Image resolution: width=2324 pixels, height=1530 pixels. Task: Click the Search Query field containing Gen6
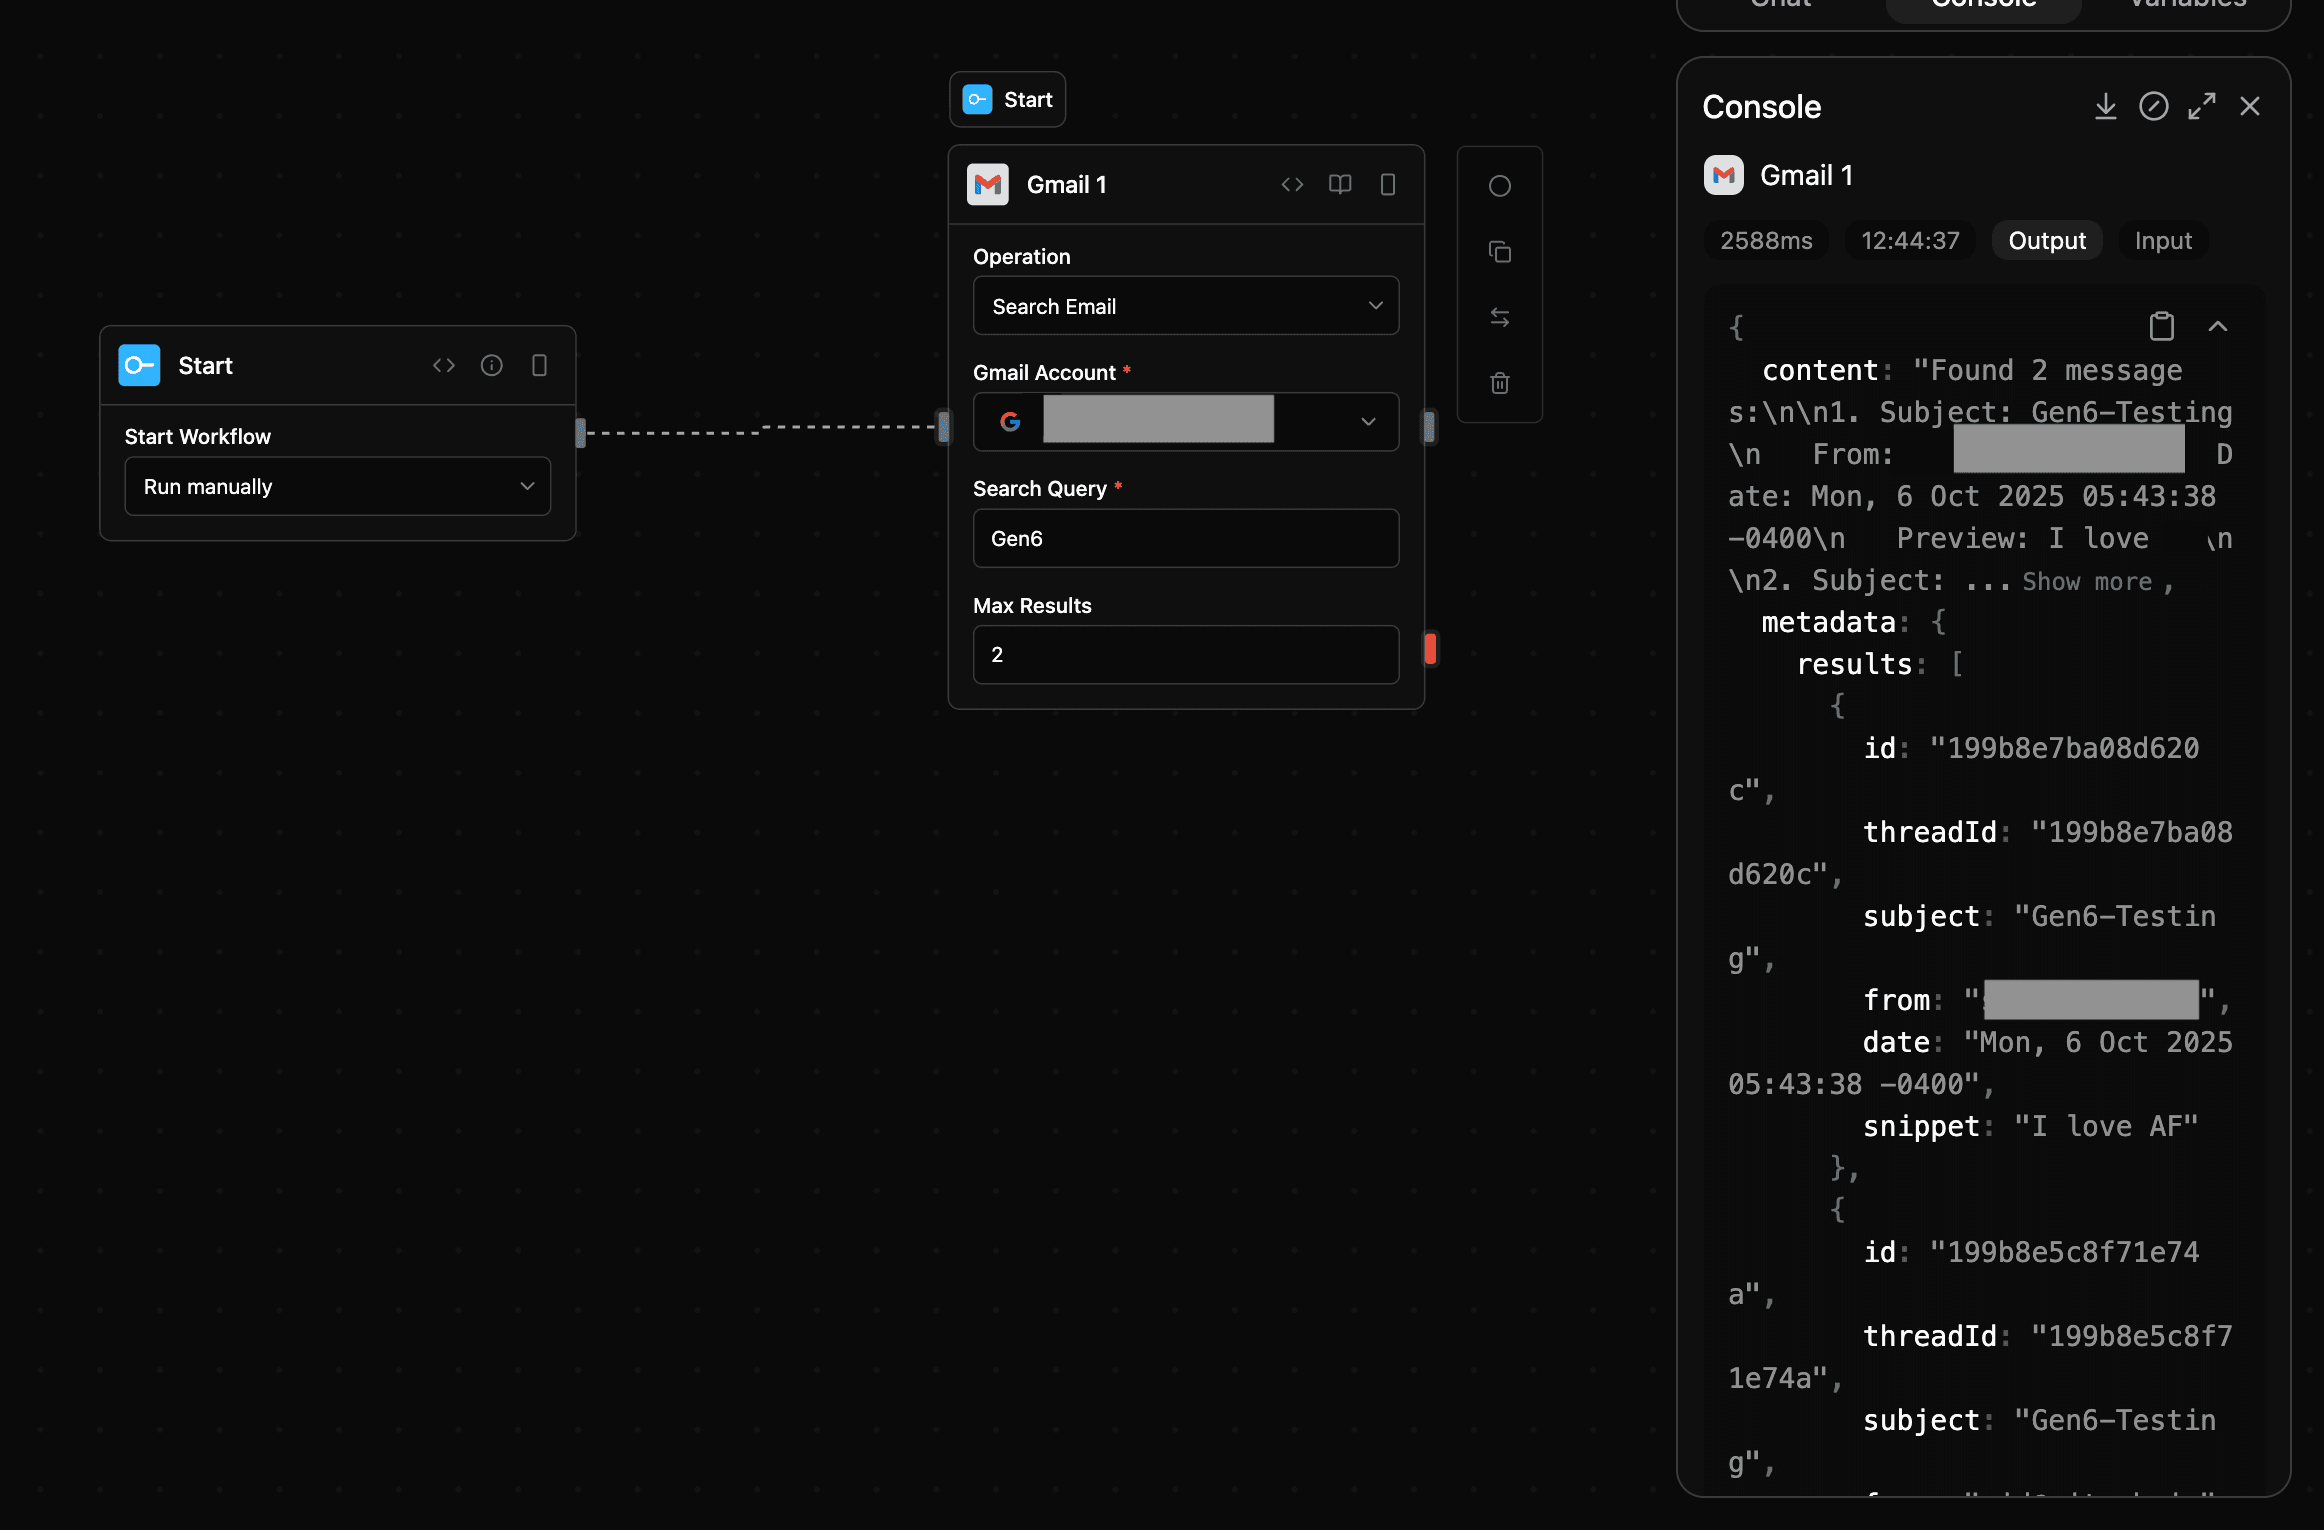tap(1185, 539)
